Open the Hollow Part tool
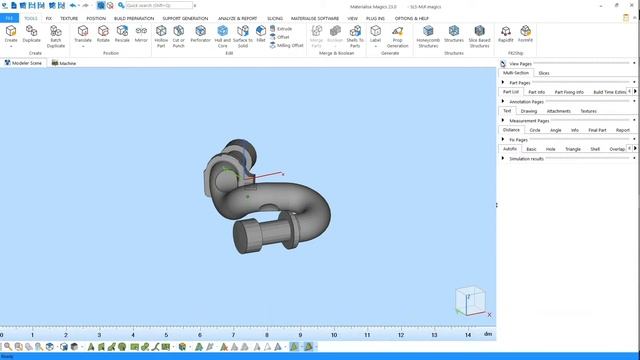Screen dimensions: 640x360 tap(161, 36)
